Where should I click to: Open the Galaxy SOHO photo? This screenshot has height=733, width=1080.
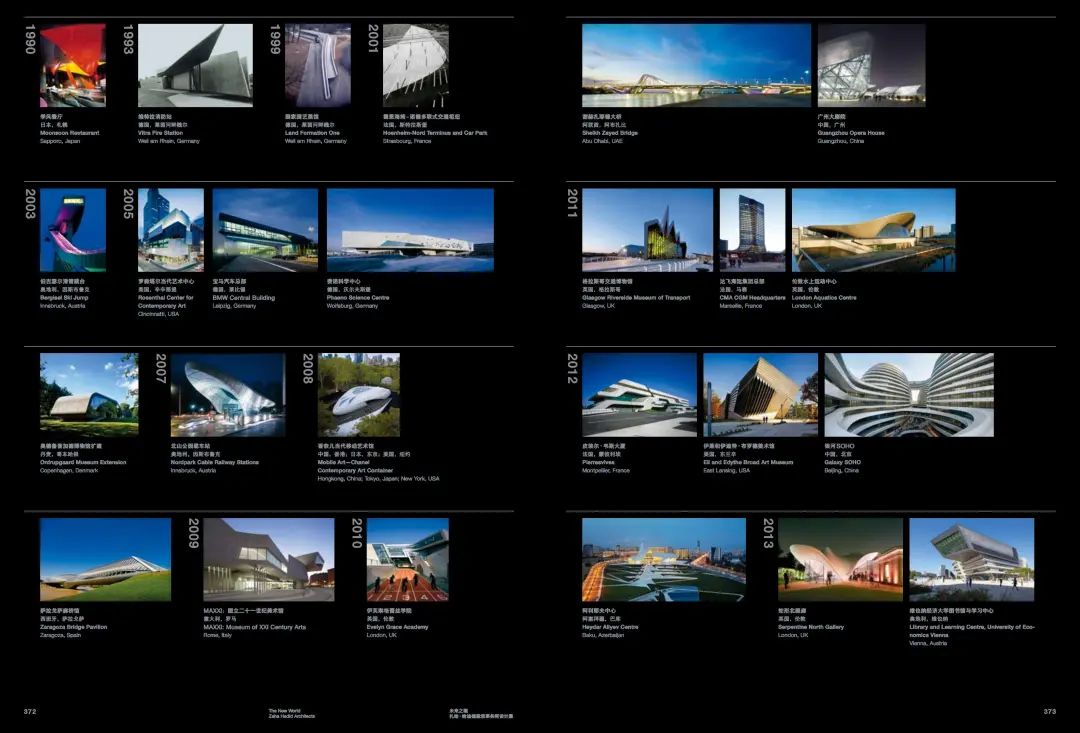coord(909,395)
